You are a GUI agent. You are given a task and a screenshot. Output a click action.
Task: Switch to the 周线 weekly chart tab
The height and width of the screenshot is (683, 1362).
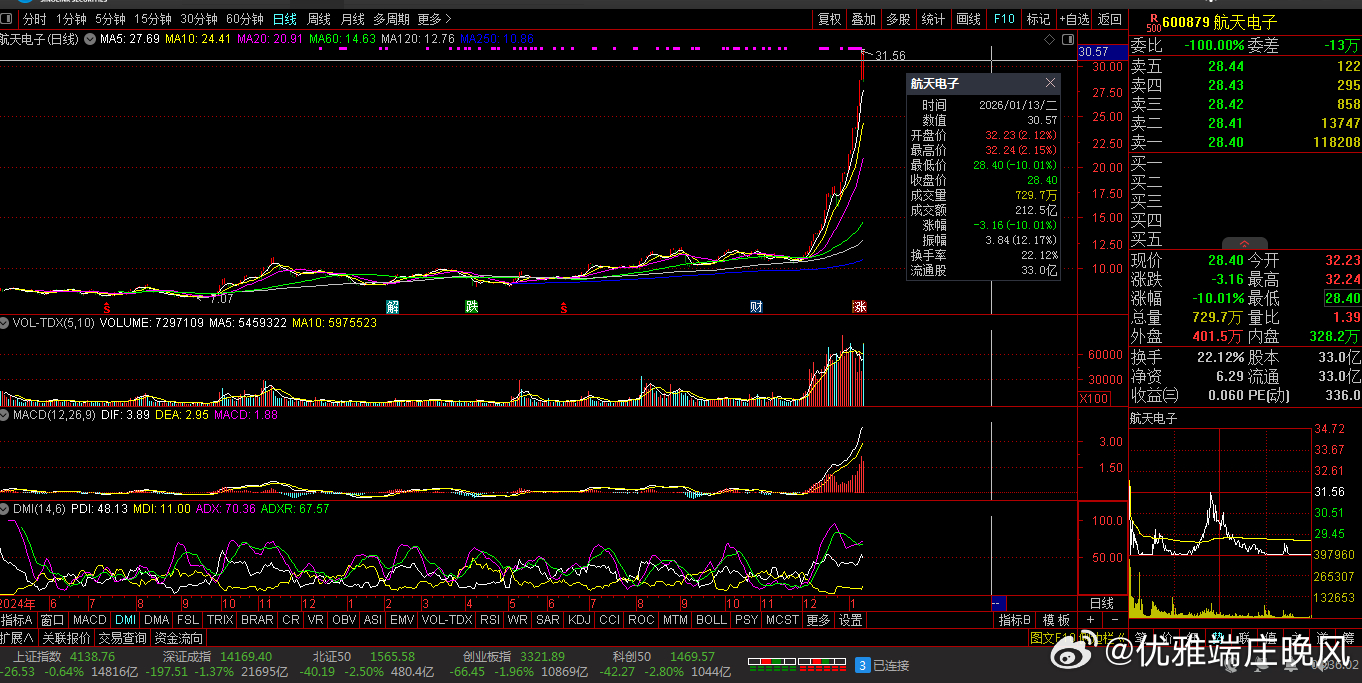(318, 19)
